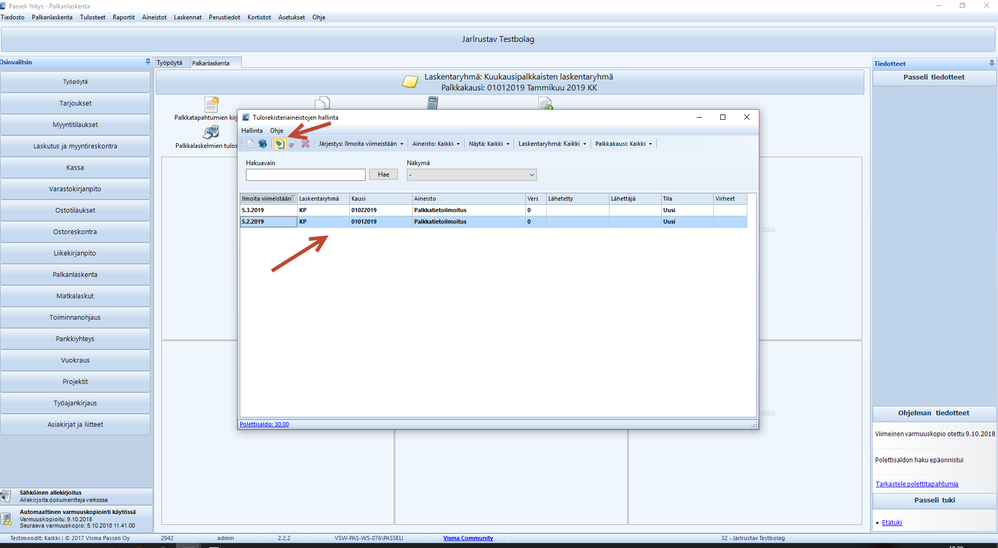
Task: Click the Tarkastele polettitapahtumia link
Action: pos(917,484)
